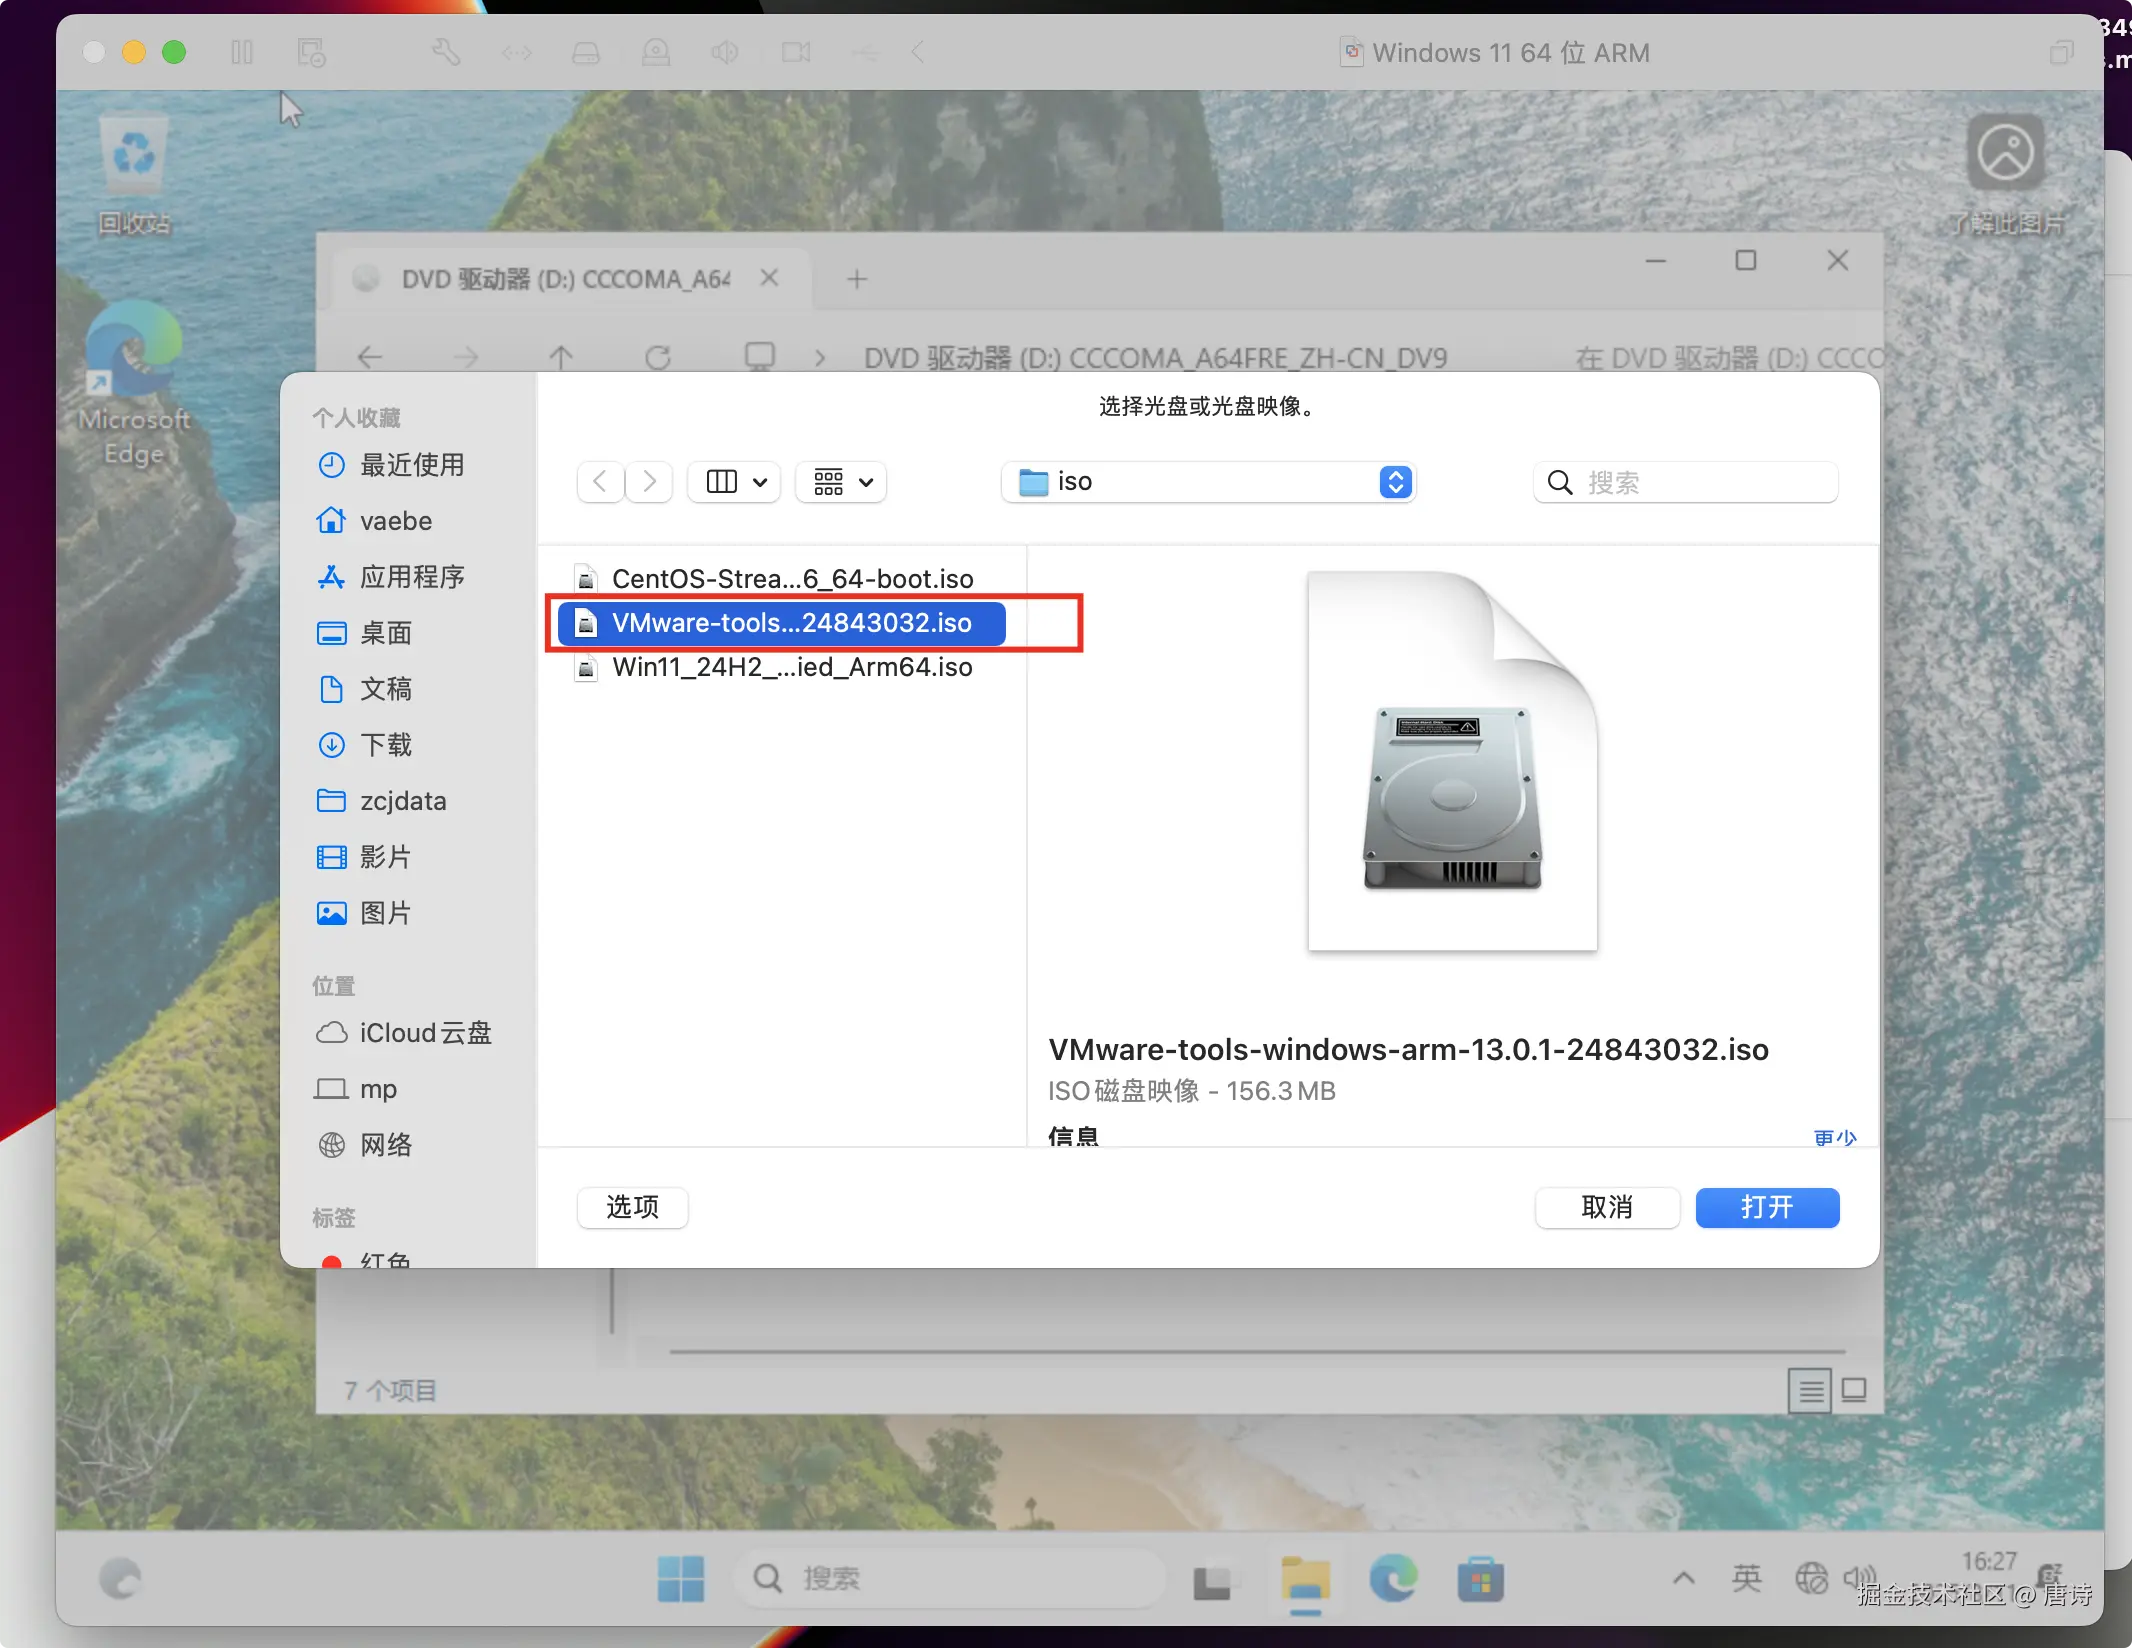This screenshot has height=1648, width=2132.
Task: Click the camera device toolbar icon
Action: pos(796,52)
